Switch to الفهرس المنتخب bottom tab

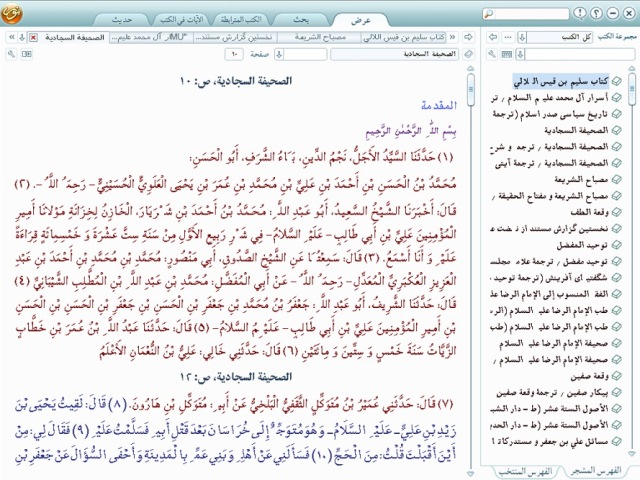[525, 471]
